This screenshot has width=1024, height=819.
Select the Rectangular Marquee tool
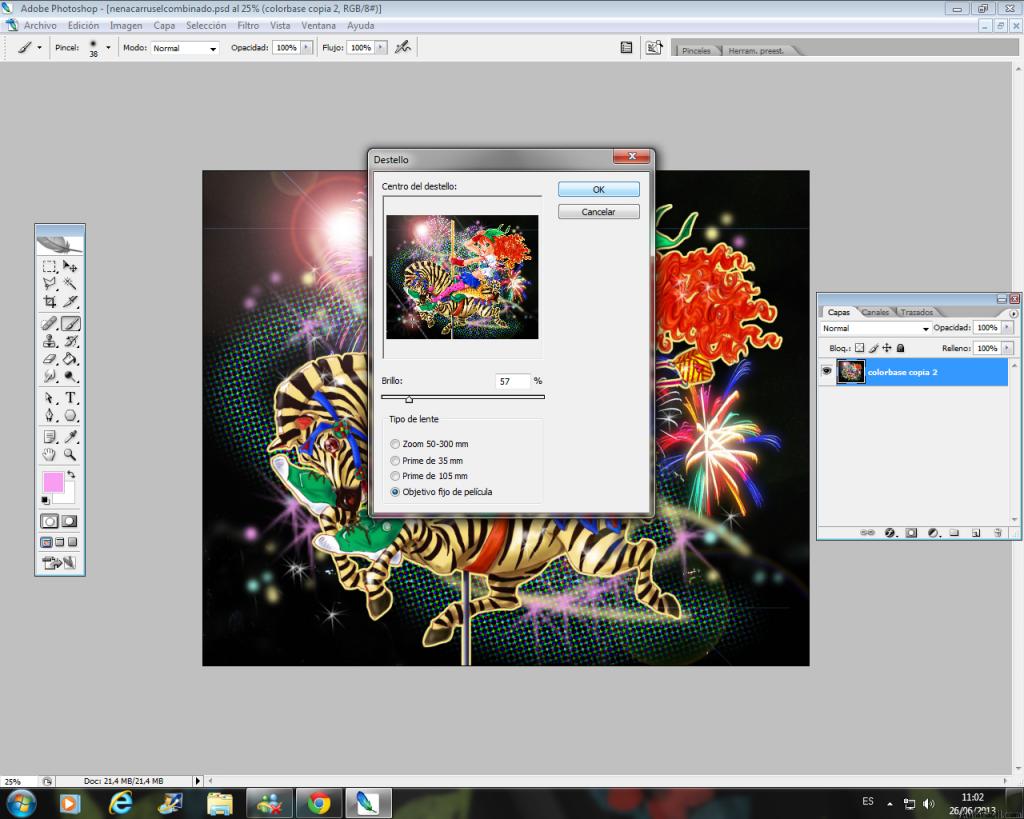tap(50, 266)
